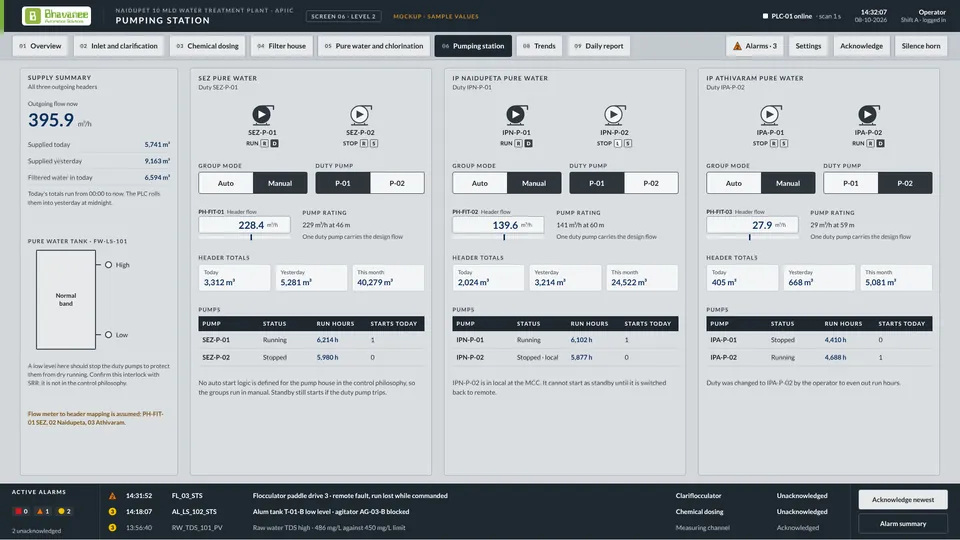
Task: Click IPA-P-02 run hours 4,688 h
Action: tap(835, 358)
